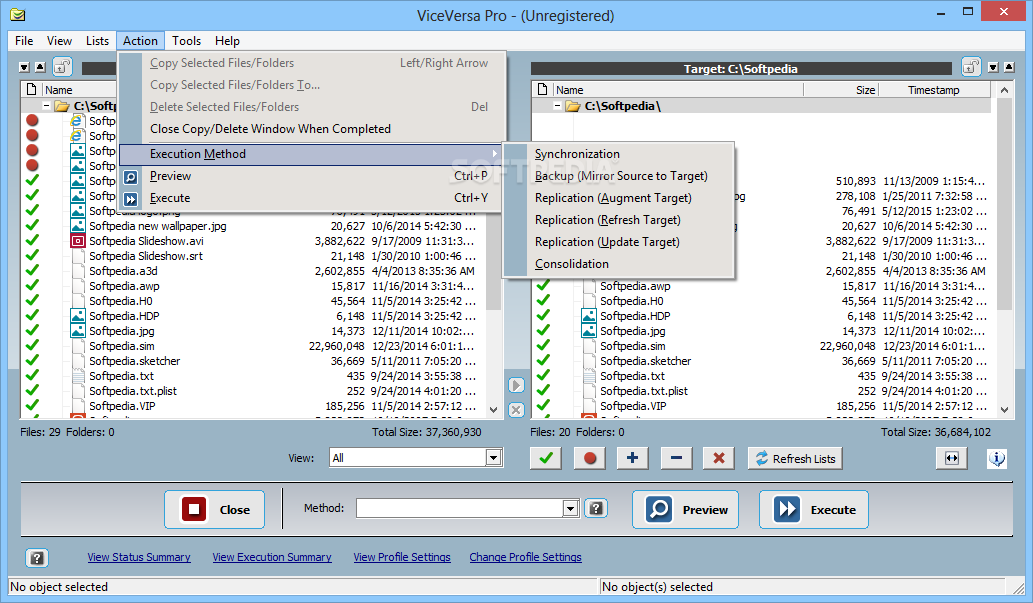Image resolution: width=1033 pixels, height=603 pixels.
Task: Click the large Execute button
Action: (x=814, y=509)
